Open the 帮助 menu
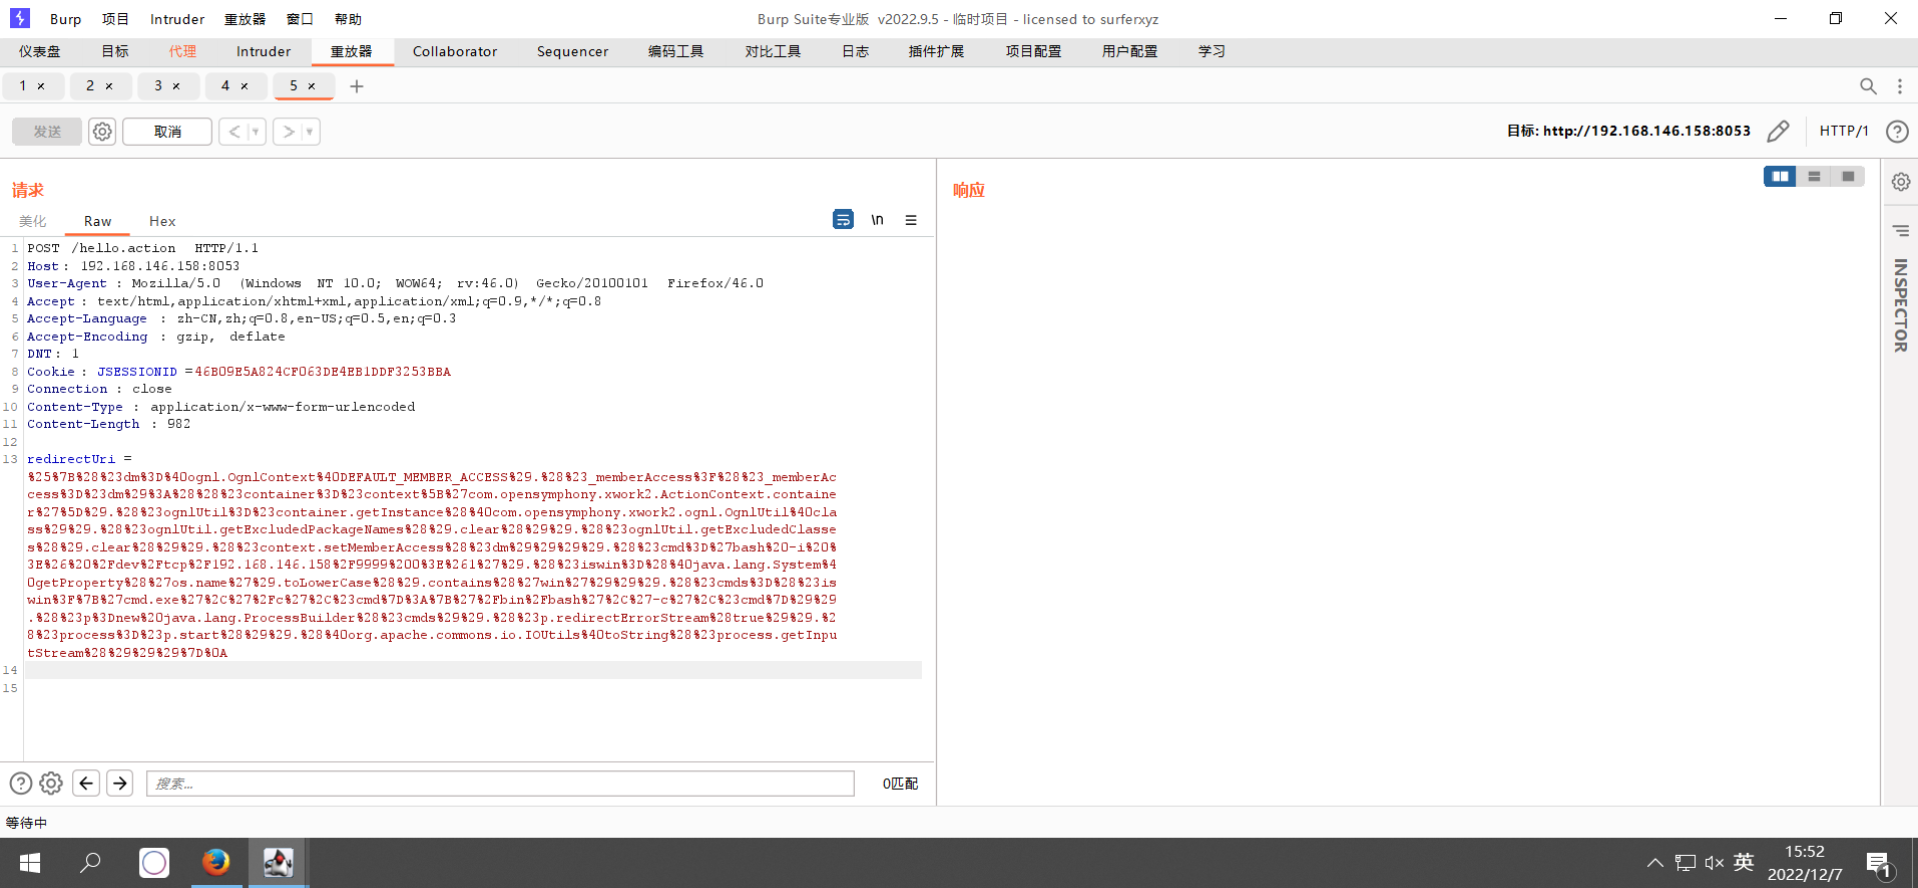1918x888 pixels. [x=348, y=19]
